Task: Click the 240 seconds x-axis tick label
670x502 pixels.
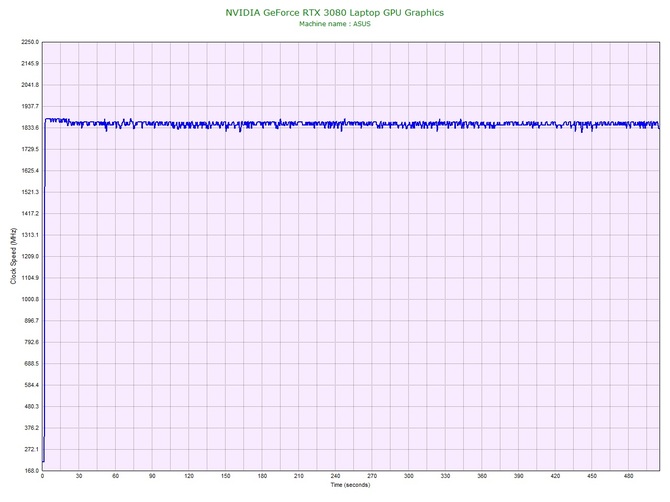Action: [335, 476]
